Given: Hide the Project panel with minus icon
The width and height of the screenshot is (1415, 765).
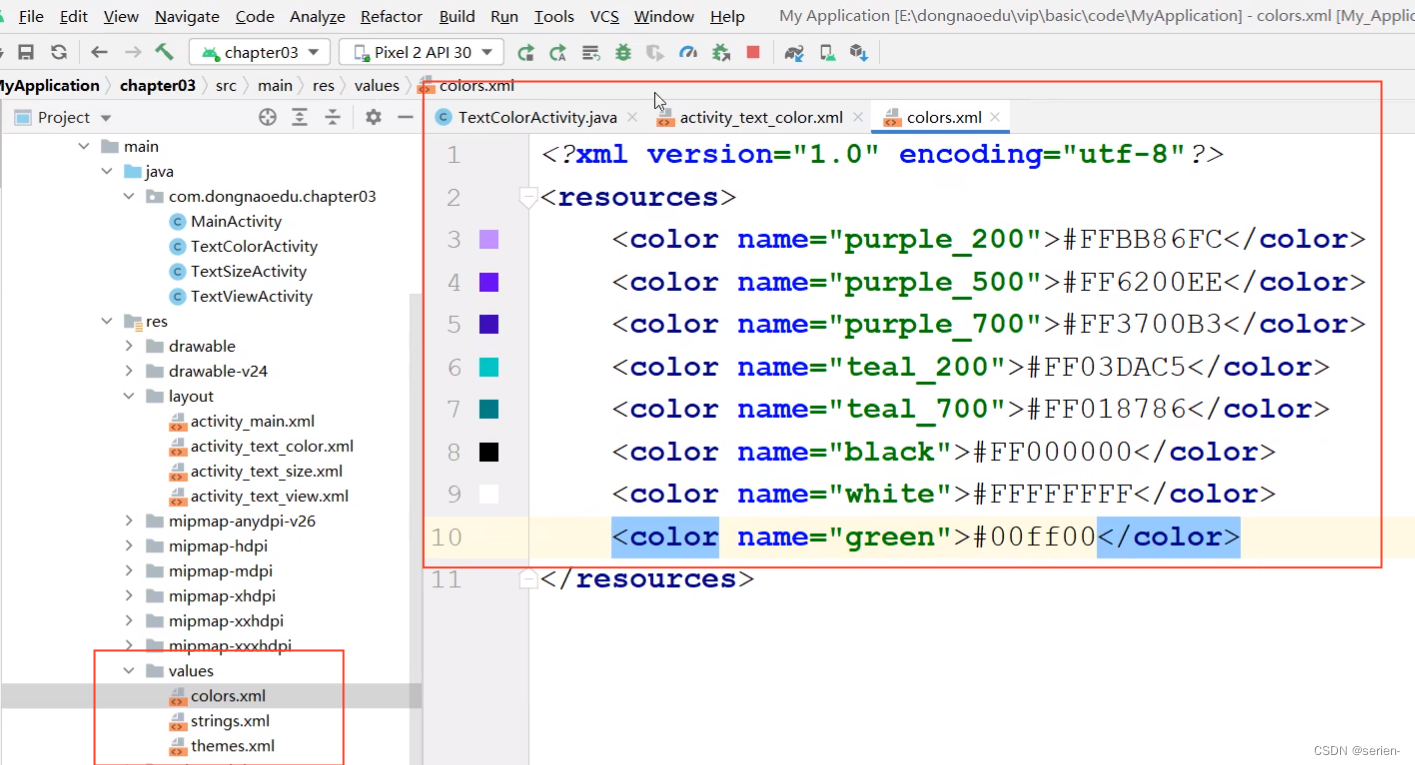Looking at the screenshot, I should tap(405, 117).
